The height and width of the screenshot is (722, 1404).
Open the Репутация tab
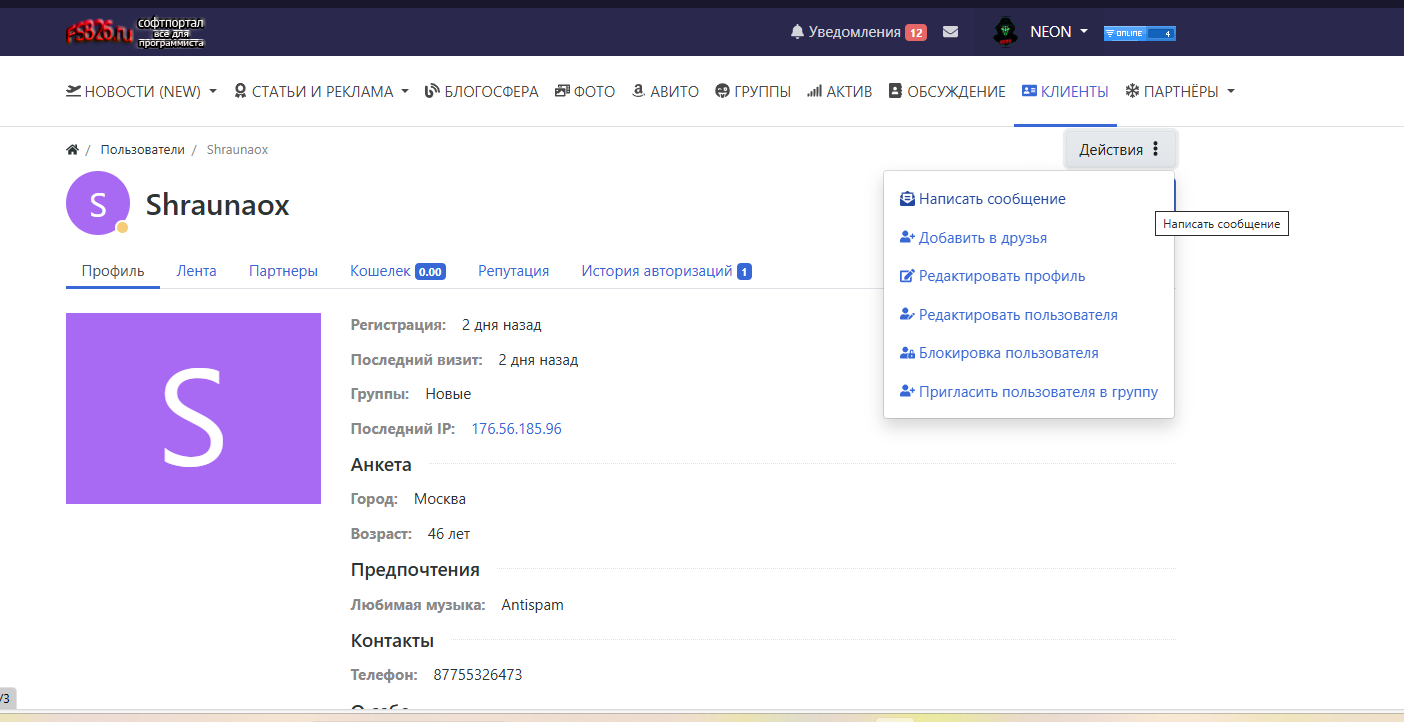514,271
